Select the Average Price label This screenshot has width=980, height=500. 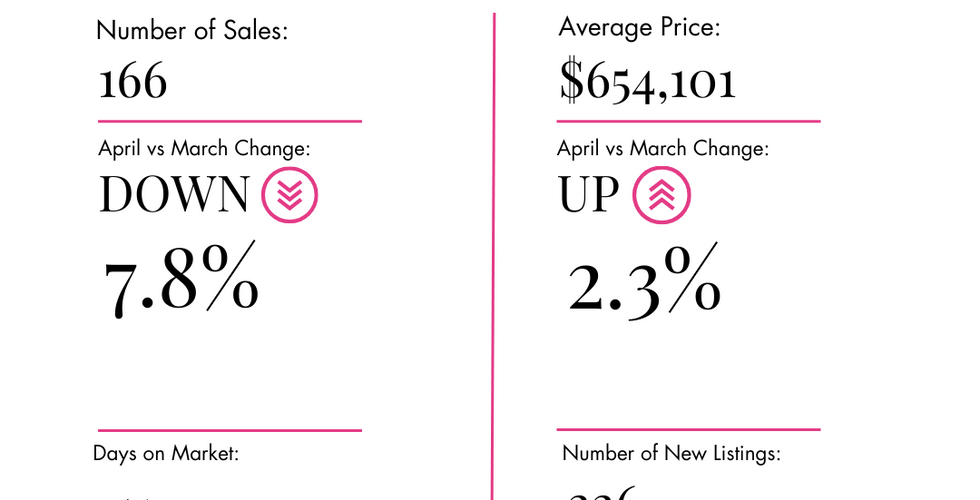click(639, 28)
